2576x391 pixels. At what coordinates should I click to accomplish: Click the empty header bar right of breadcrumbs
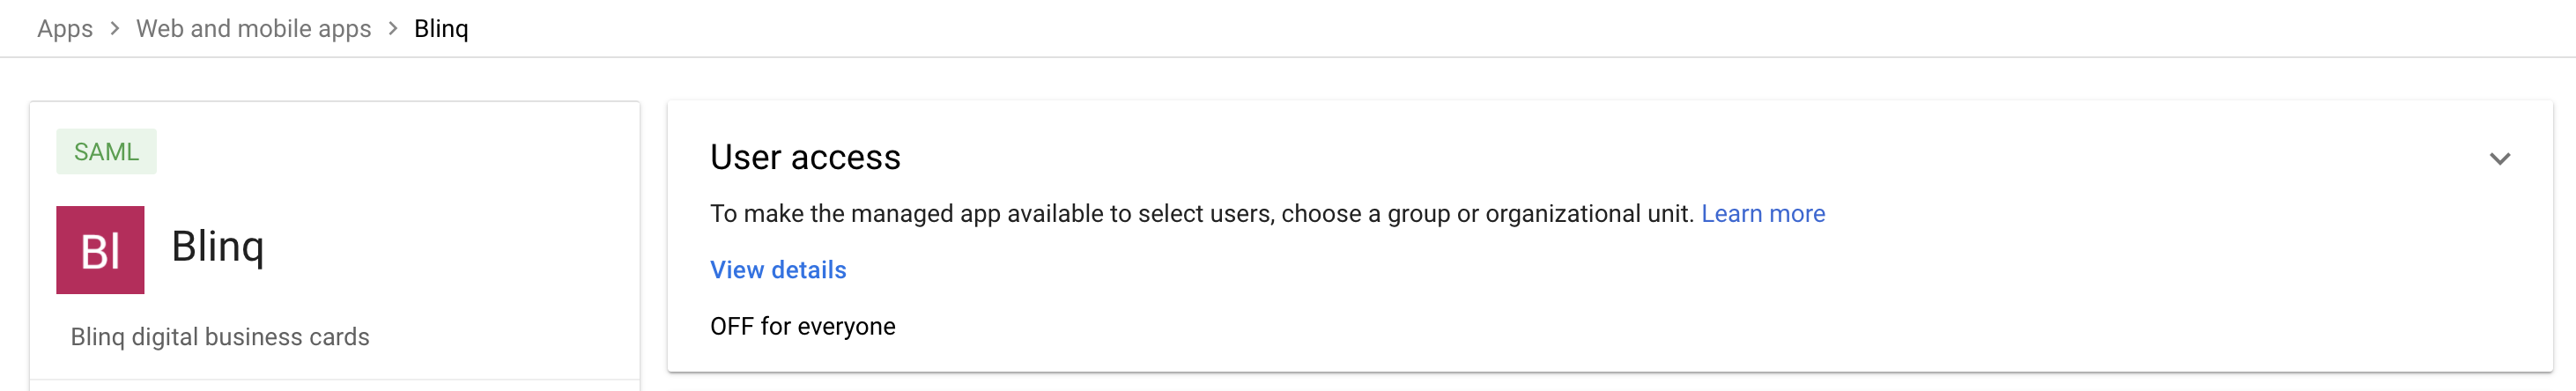pyautogui.click(x=1500, y=28)
